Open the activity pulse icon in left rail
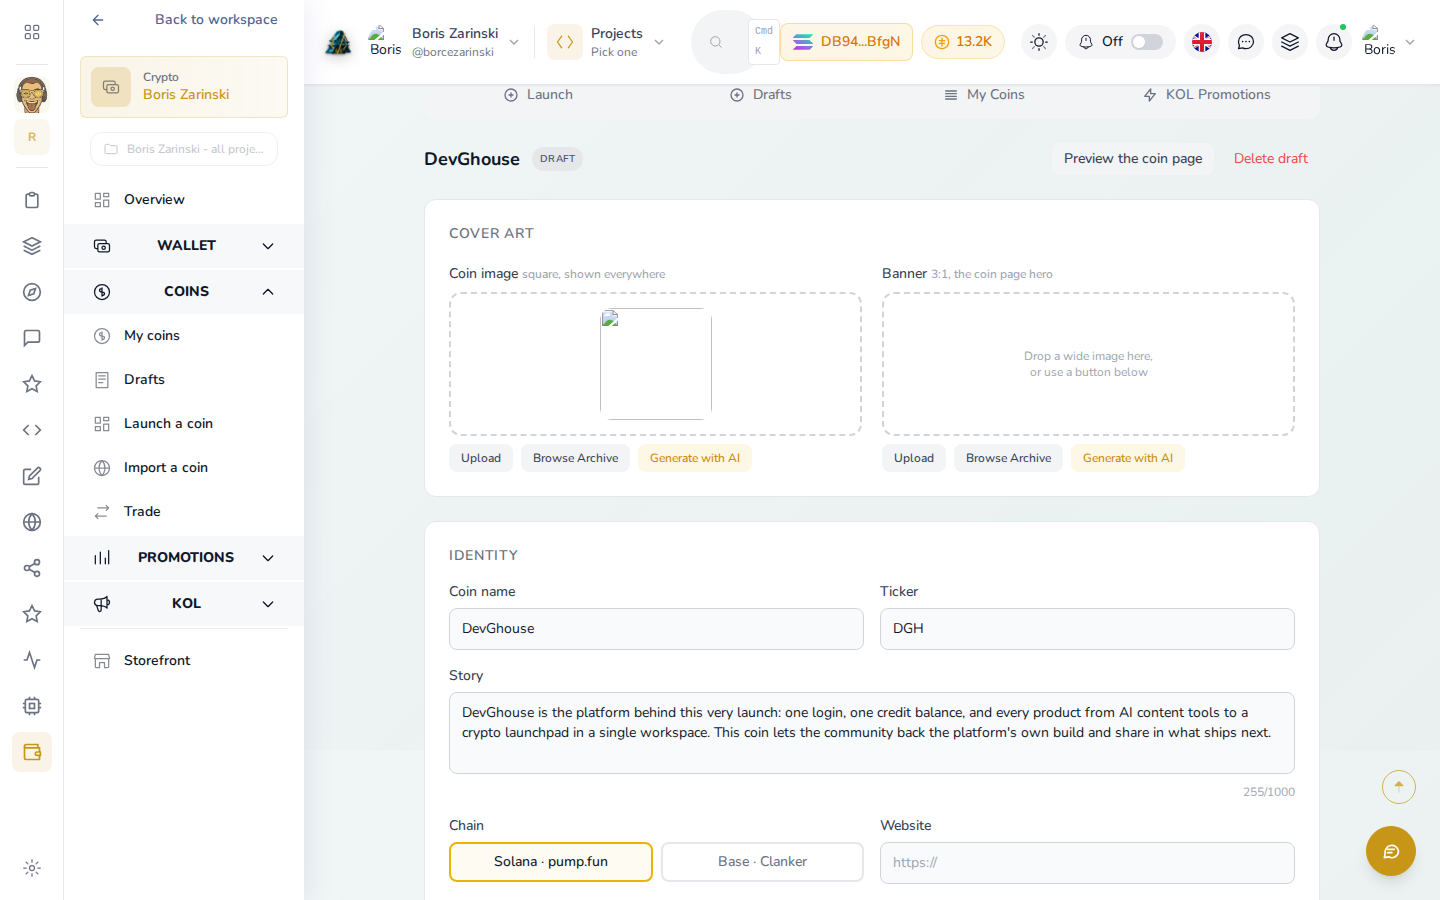This screenshot has height=900, width=1440. [32, 660]
